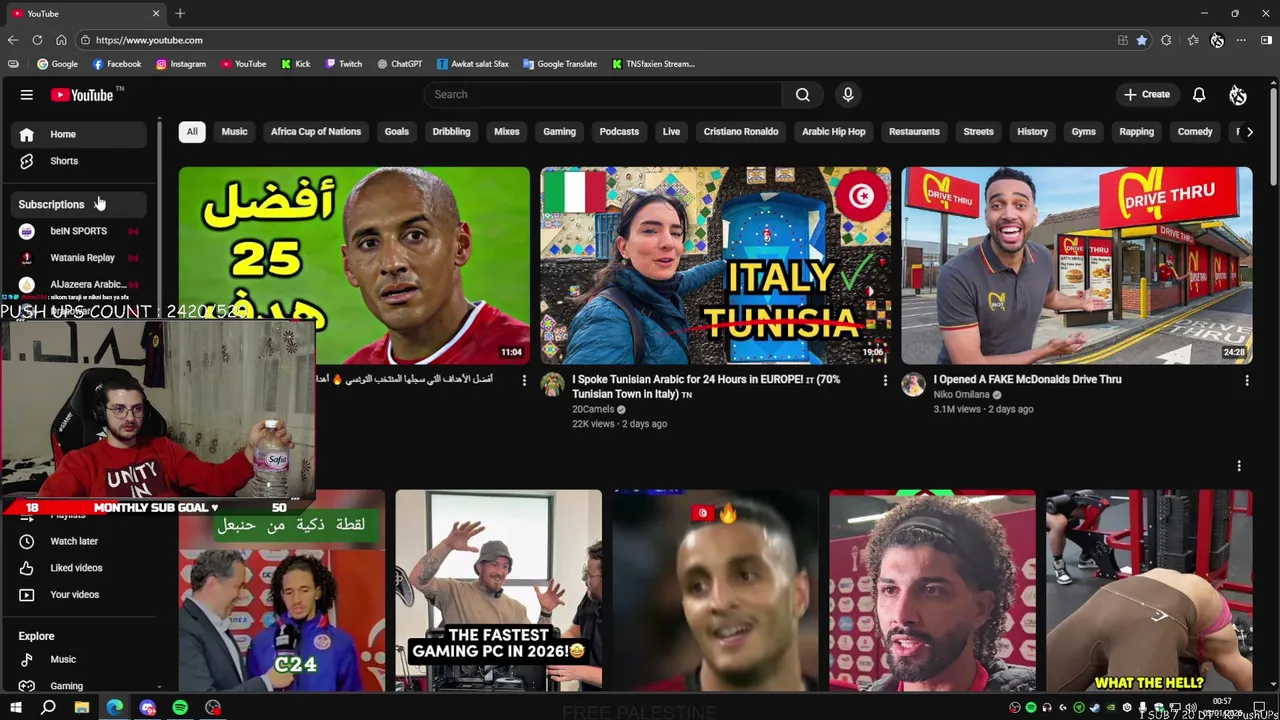This screenshot has height=720, width=1280.
Task: Open Your videos in sidebar
Action: 80,595
